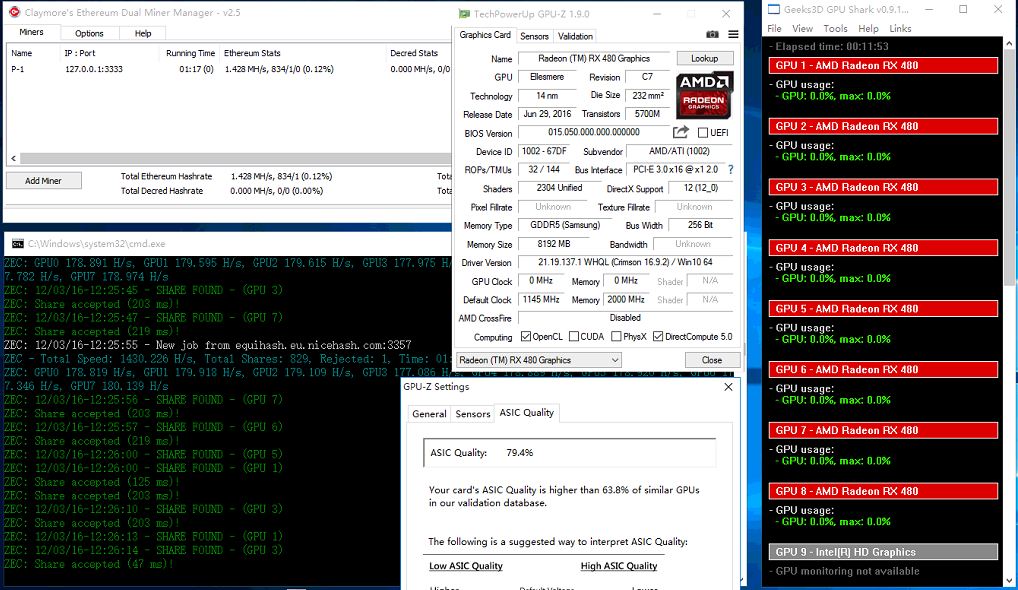Switch to the Sensors tab in GPU-Z
The height and width of the screenshot is (590, 1018).
[x=534, y=36]
